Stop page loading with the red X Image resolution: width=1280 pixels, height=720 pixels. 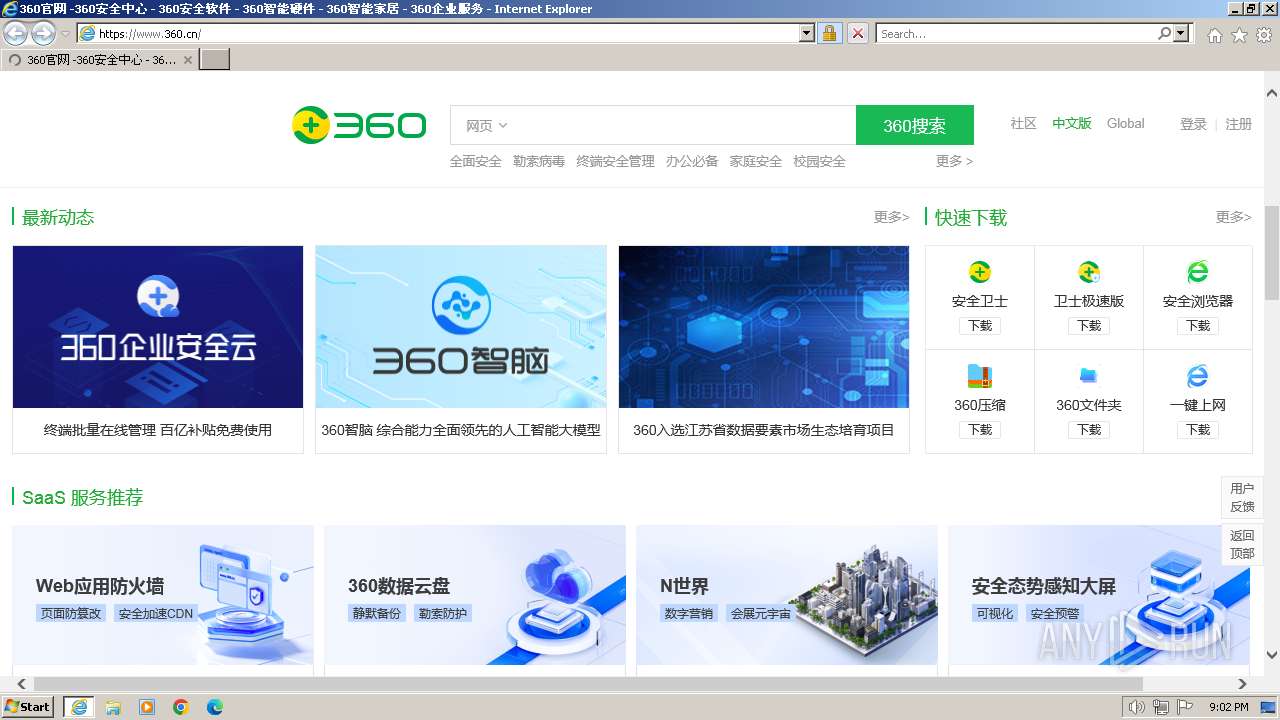(857, 33)
